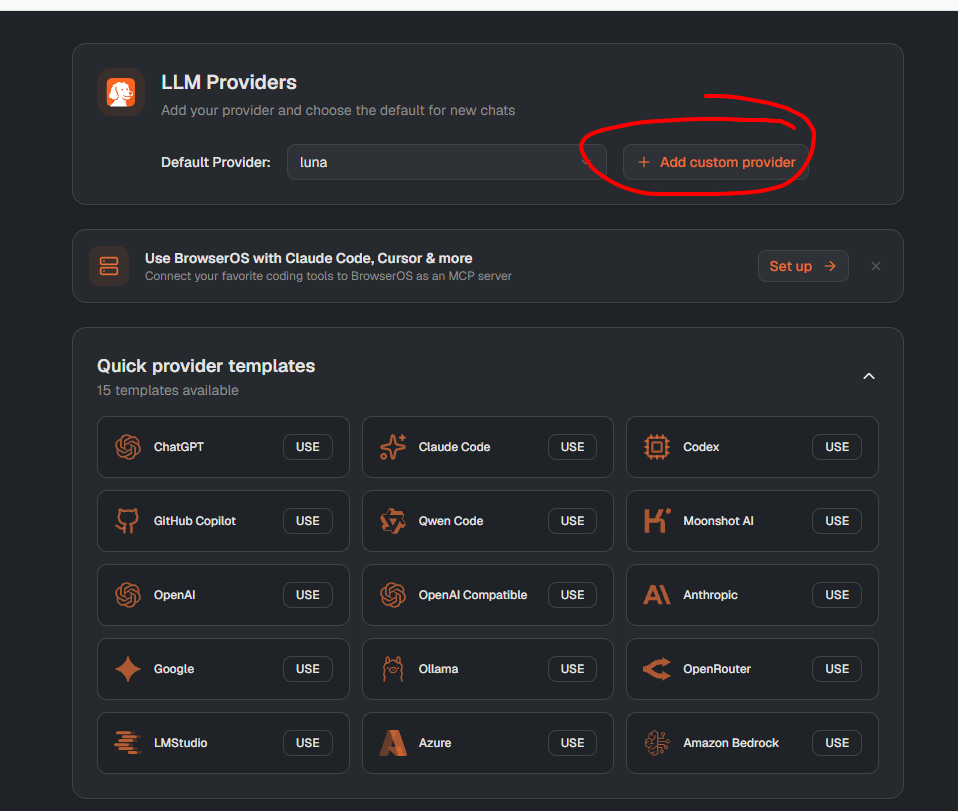This screenshot has width=958, height=811.
Task: Click the Anthropic logo icon
Action: point(657,595)
